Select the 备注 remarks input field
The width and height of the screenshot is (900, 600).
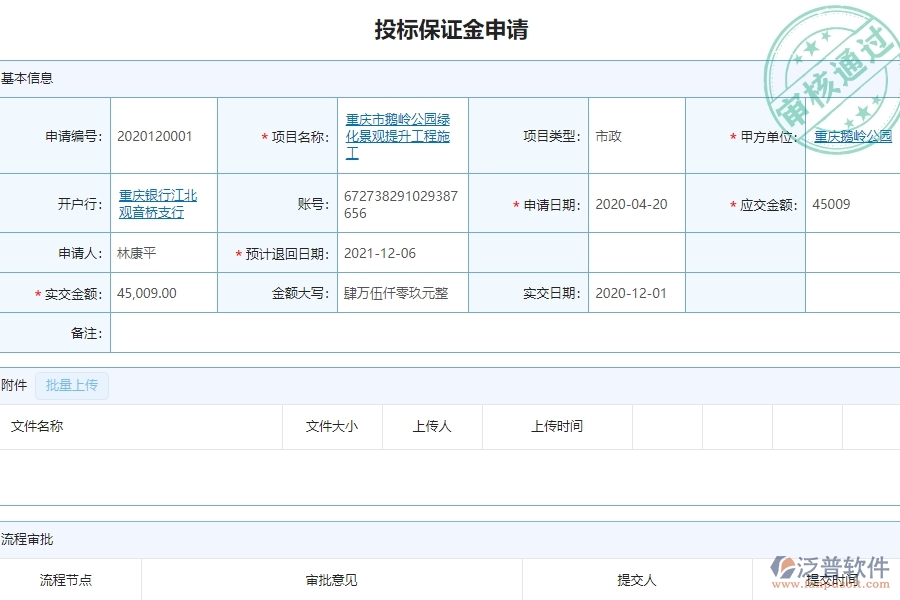pos(500,333)
